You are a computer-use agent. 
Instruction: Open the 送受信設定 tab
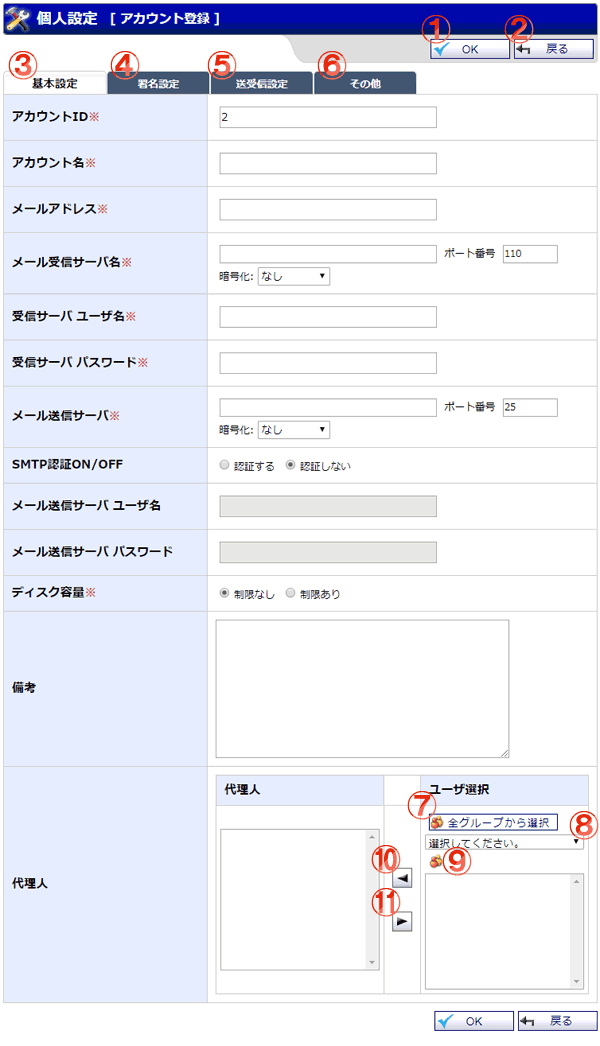(x=262, y=83)
